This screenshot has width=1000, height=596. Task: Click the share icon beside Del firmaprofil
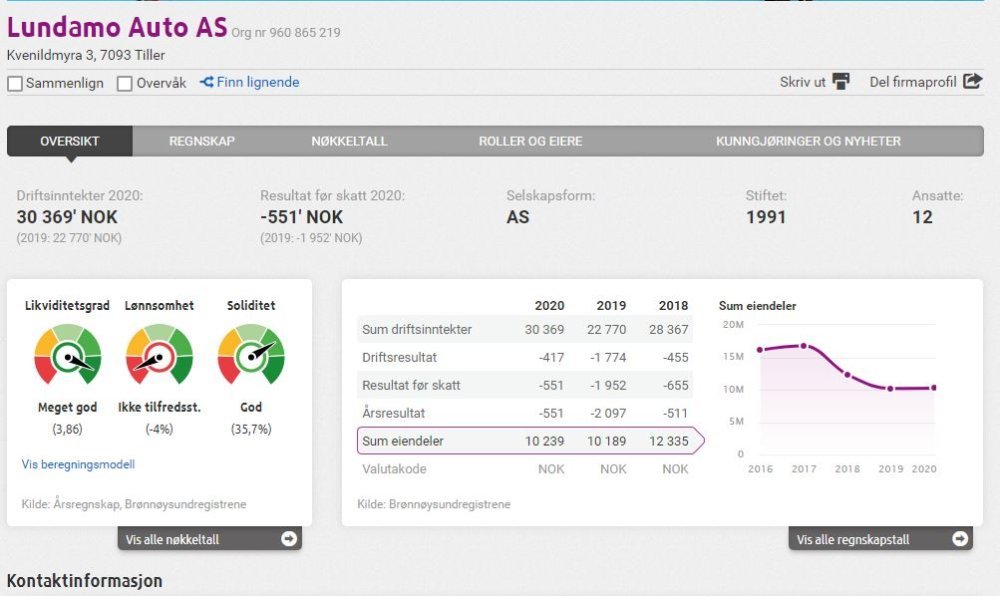pyautogui.click(x=972, y=81)
